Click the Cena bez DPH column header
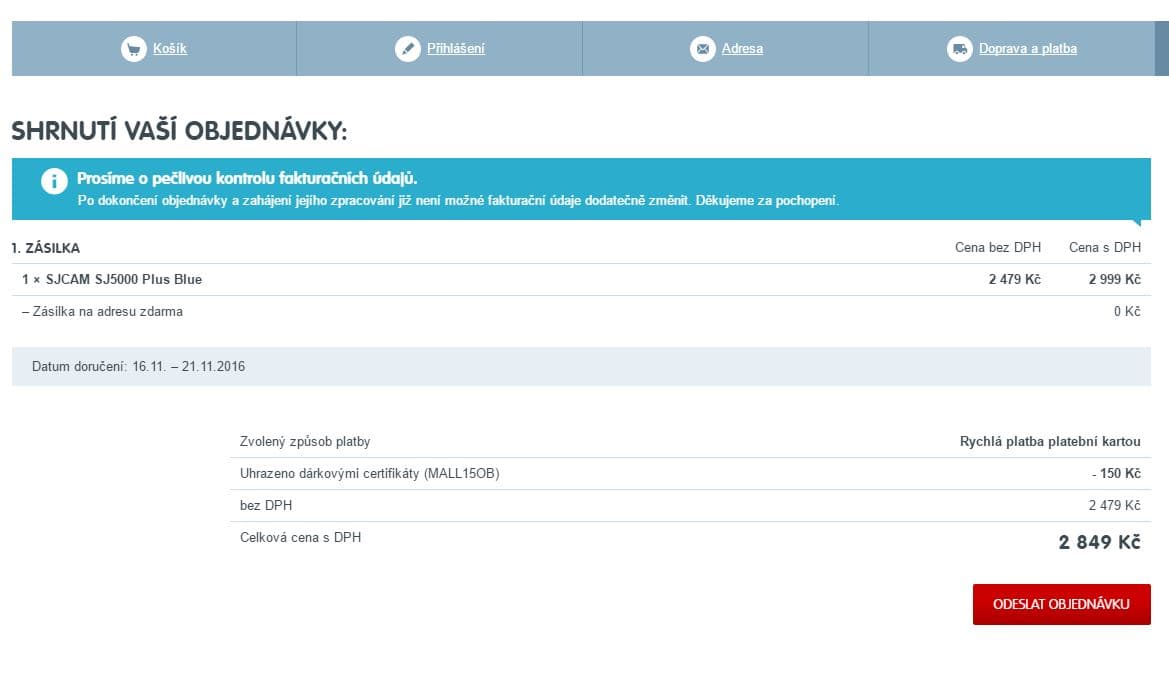 [998, 248]
